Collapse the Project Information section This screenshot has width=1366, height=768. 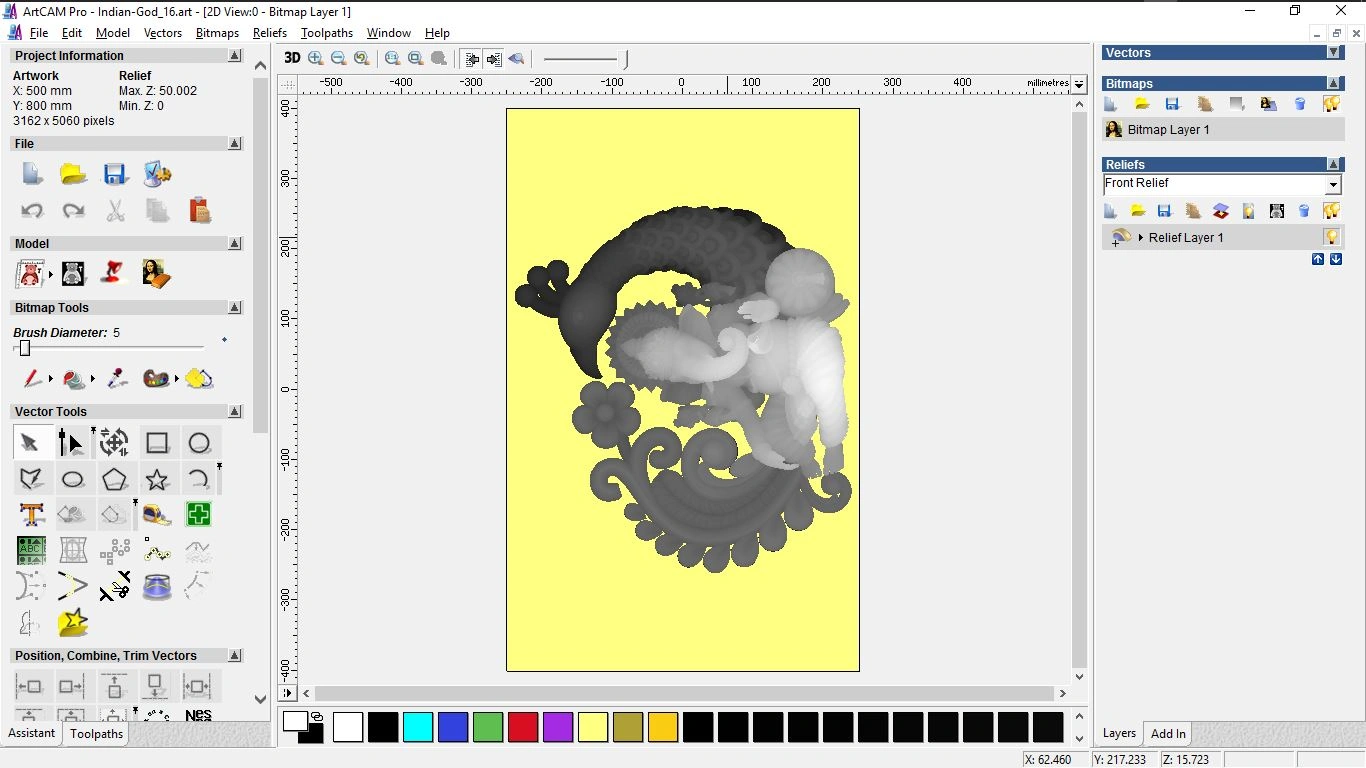pyautogui.click(x=235, y=56)
